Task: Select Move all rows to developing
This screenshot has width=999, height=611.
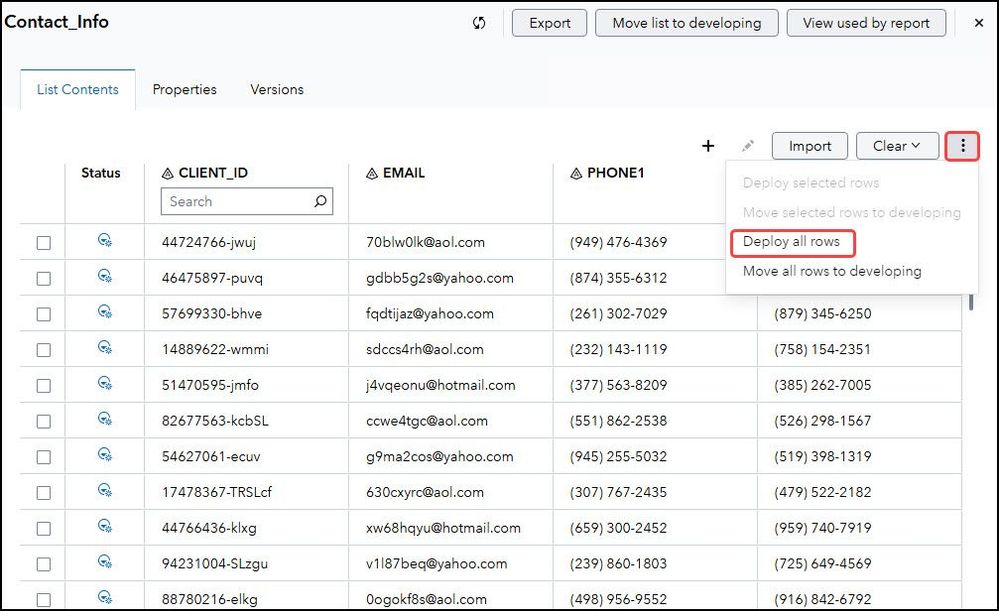Action: click(831, 271)
